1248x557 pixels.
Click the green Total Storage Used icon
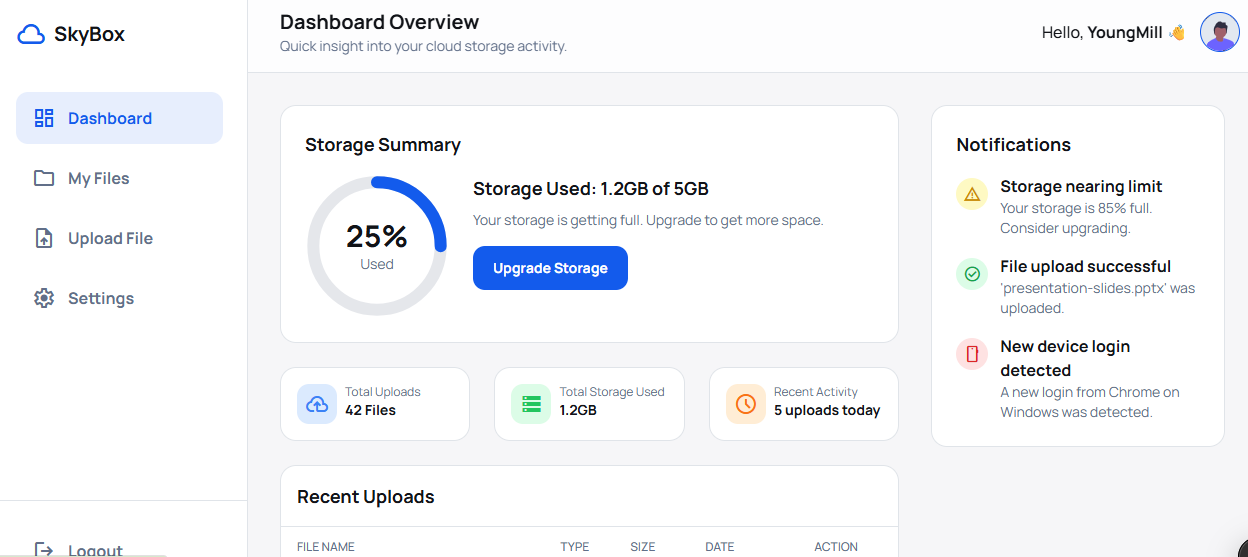click(531, 404)
